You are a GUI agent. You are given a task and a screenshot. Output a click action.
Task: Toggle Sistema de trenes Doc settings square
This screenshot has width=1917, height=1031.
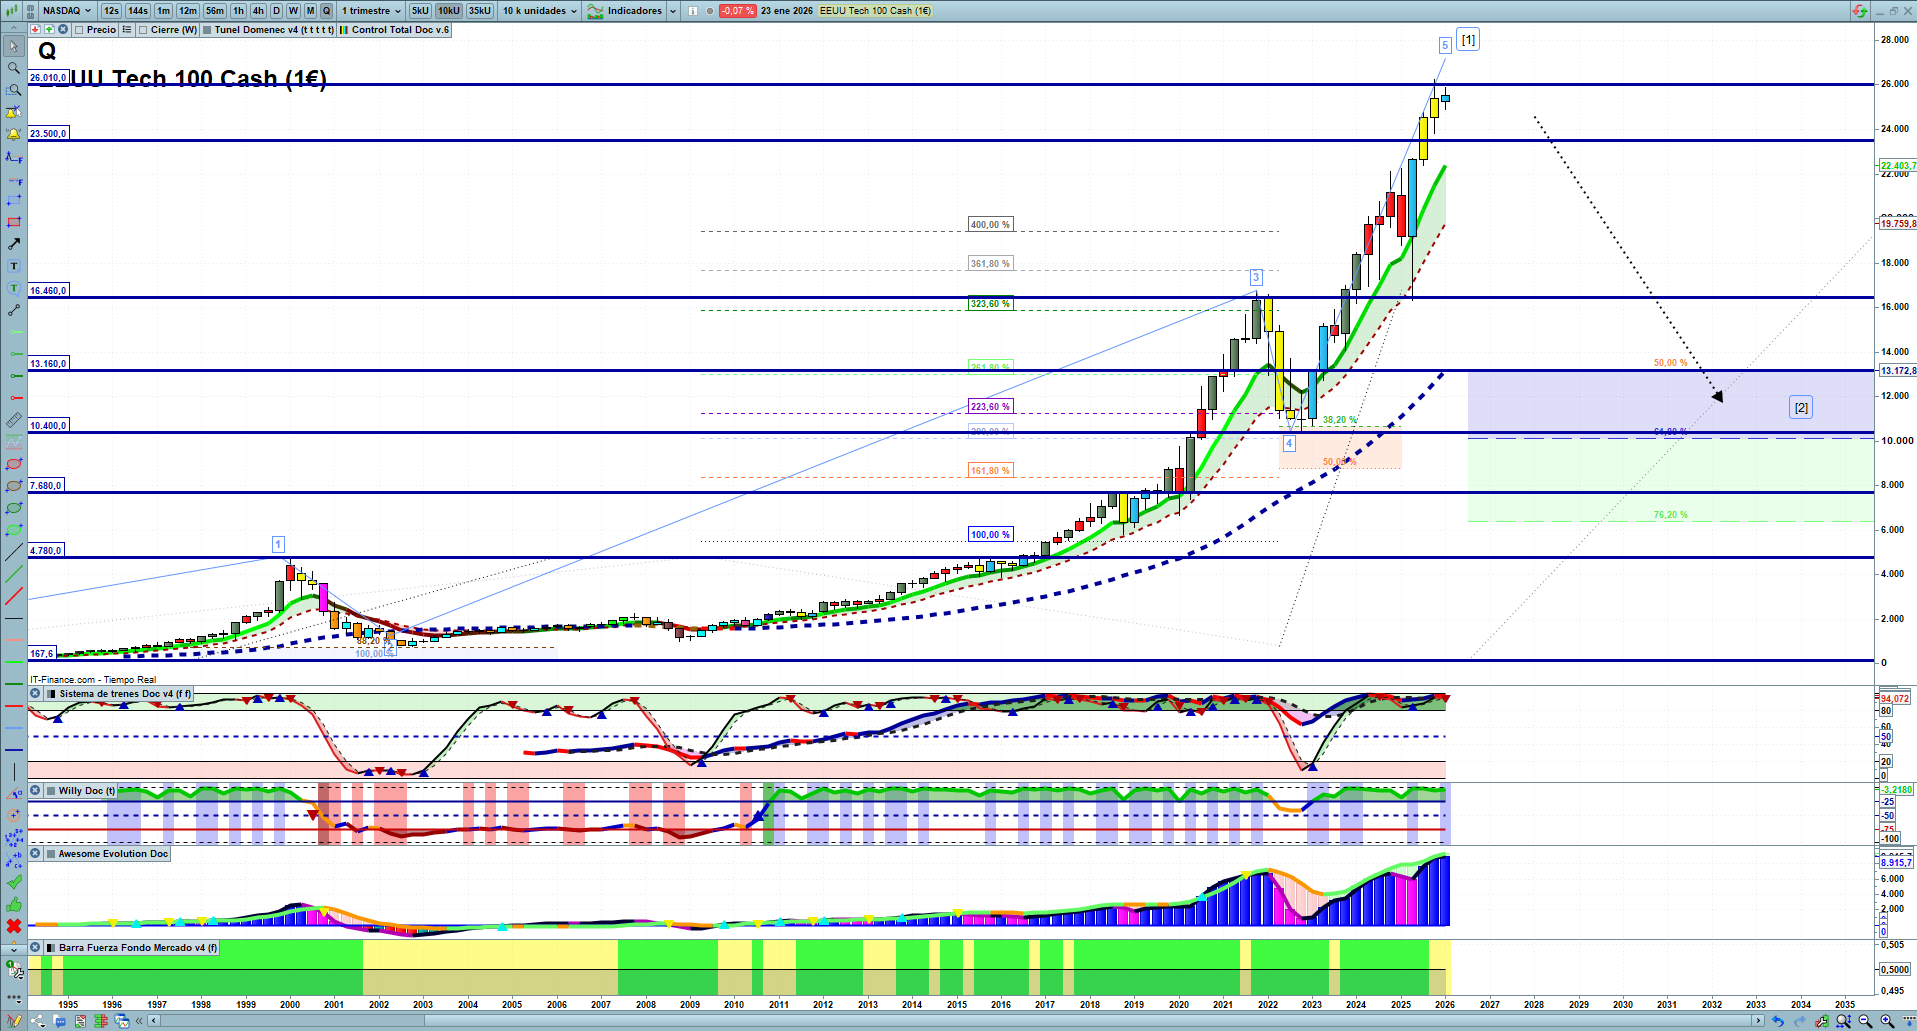pos(51,694)
